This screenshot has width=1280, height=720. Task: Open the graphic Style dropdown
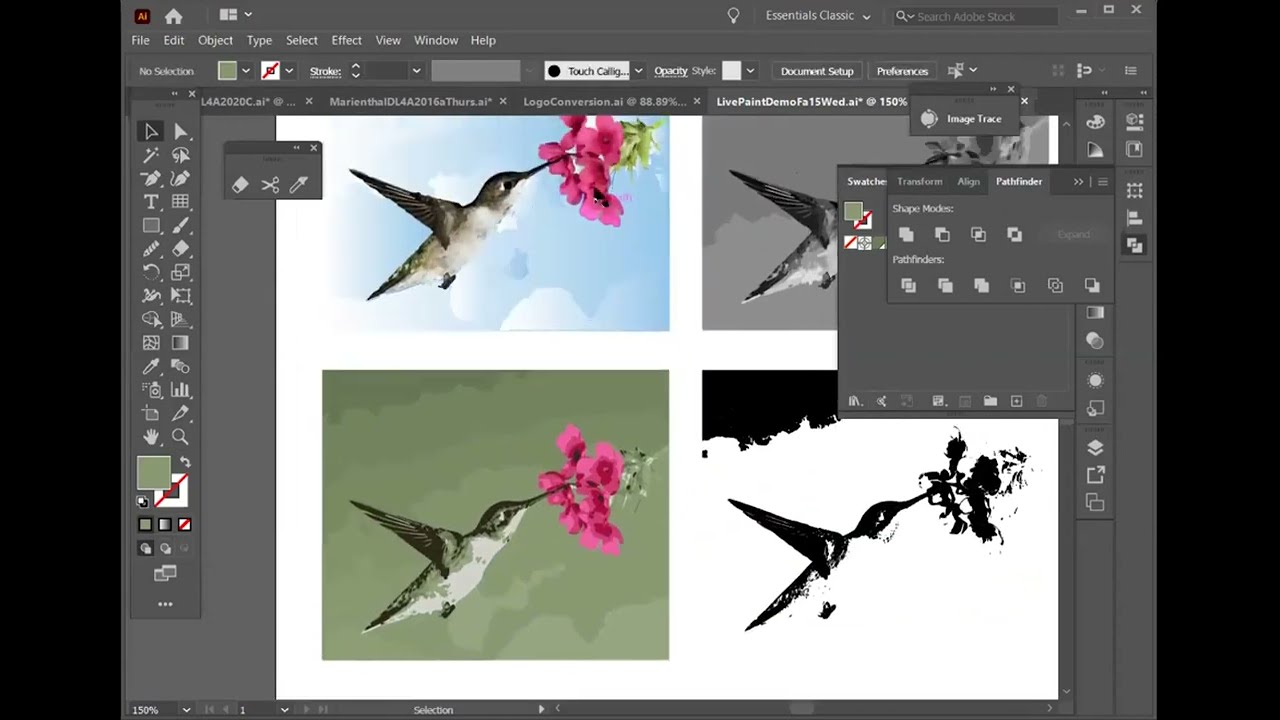pos(750,71)
